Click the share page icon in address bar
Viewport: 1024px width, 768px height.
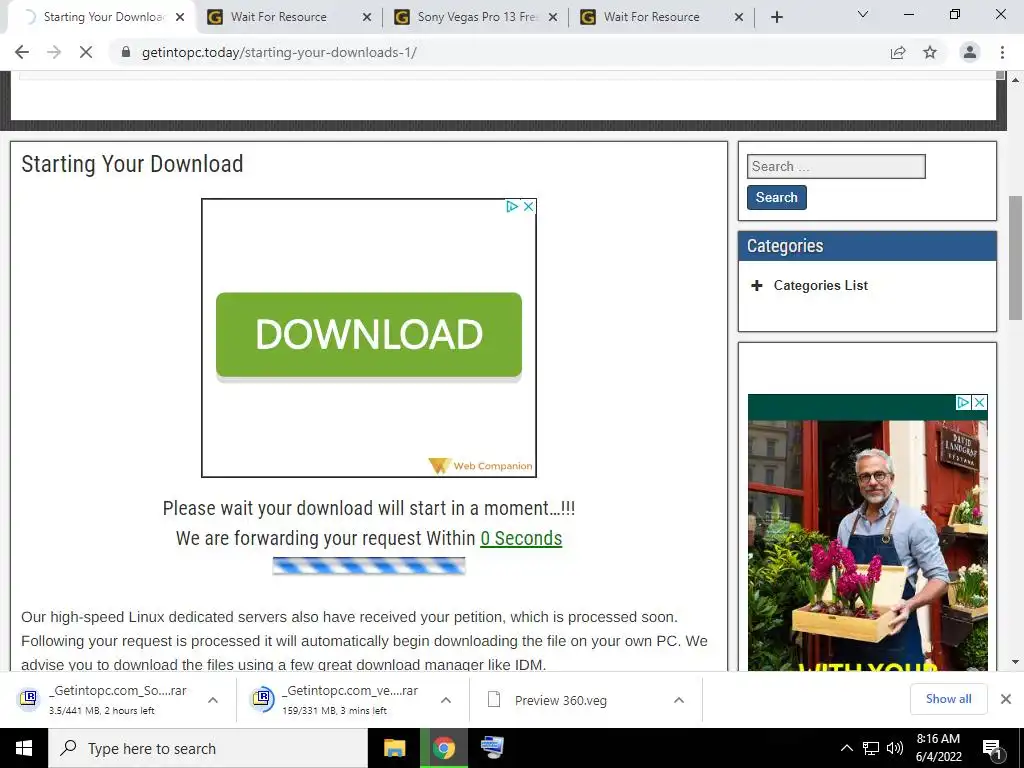tap(898, 52)
